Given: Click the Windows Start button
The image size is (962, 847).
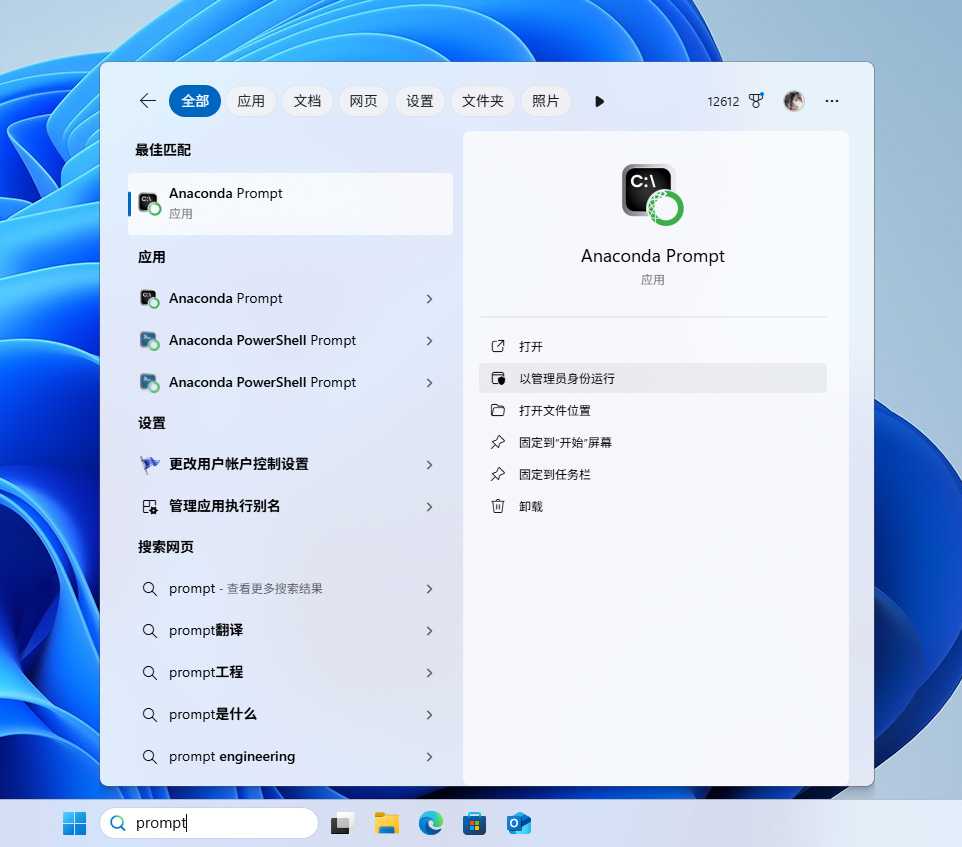Looking at the screenshot, I should [x=75, y=823].
